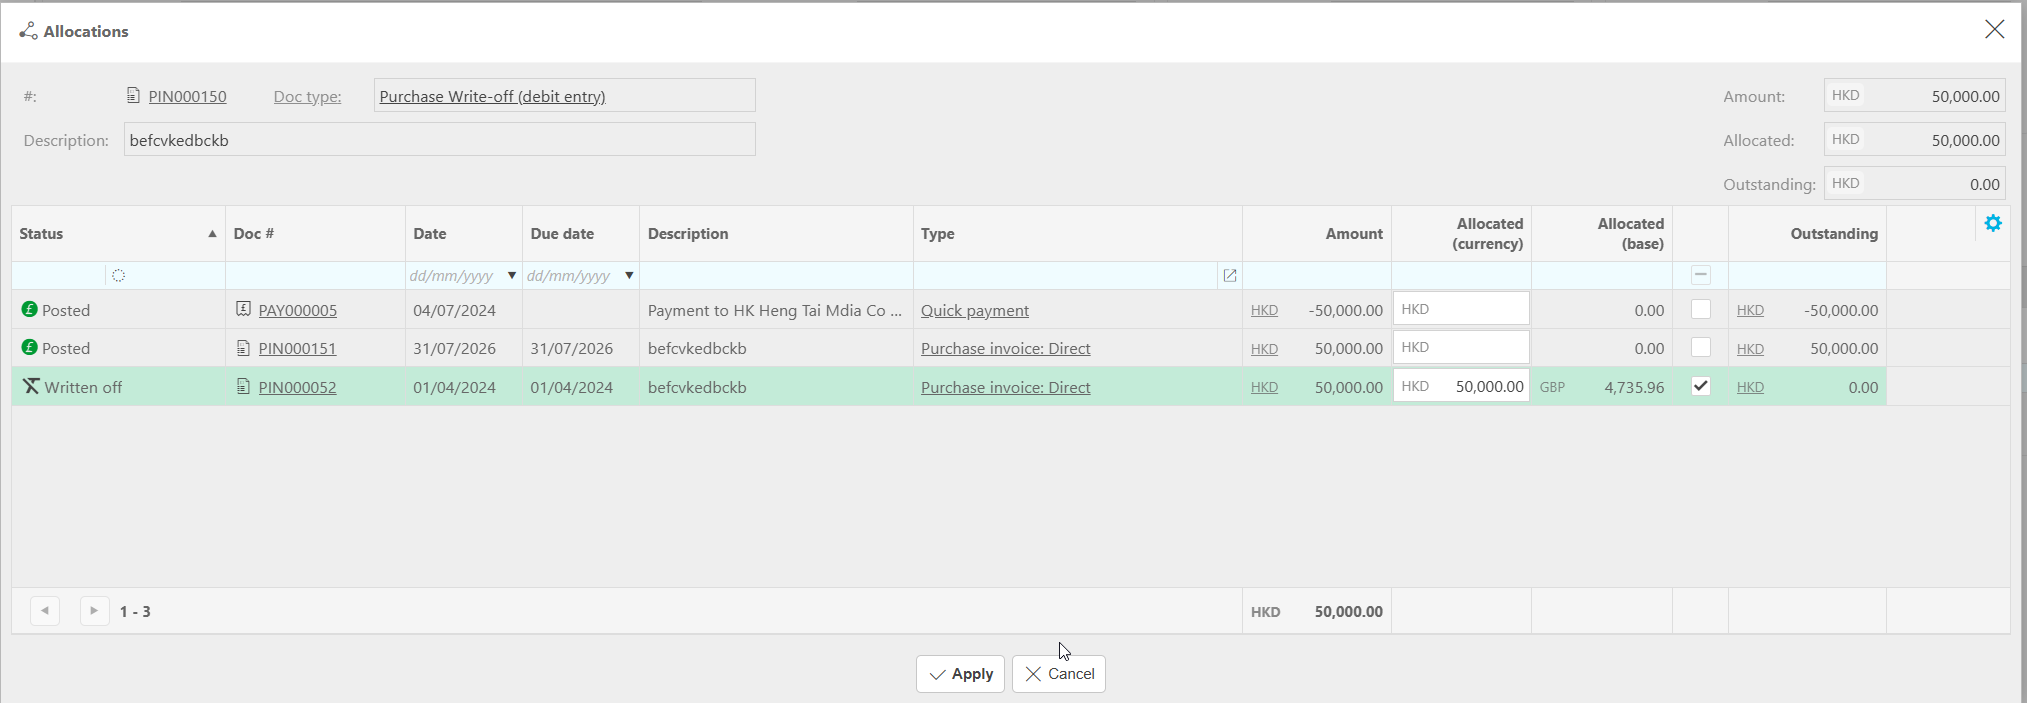Image resolution: width=2027 pixels, height=703 pixels.
Task: Click Description field befcvkedbckb
Action: click(439, 139)
